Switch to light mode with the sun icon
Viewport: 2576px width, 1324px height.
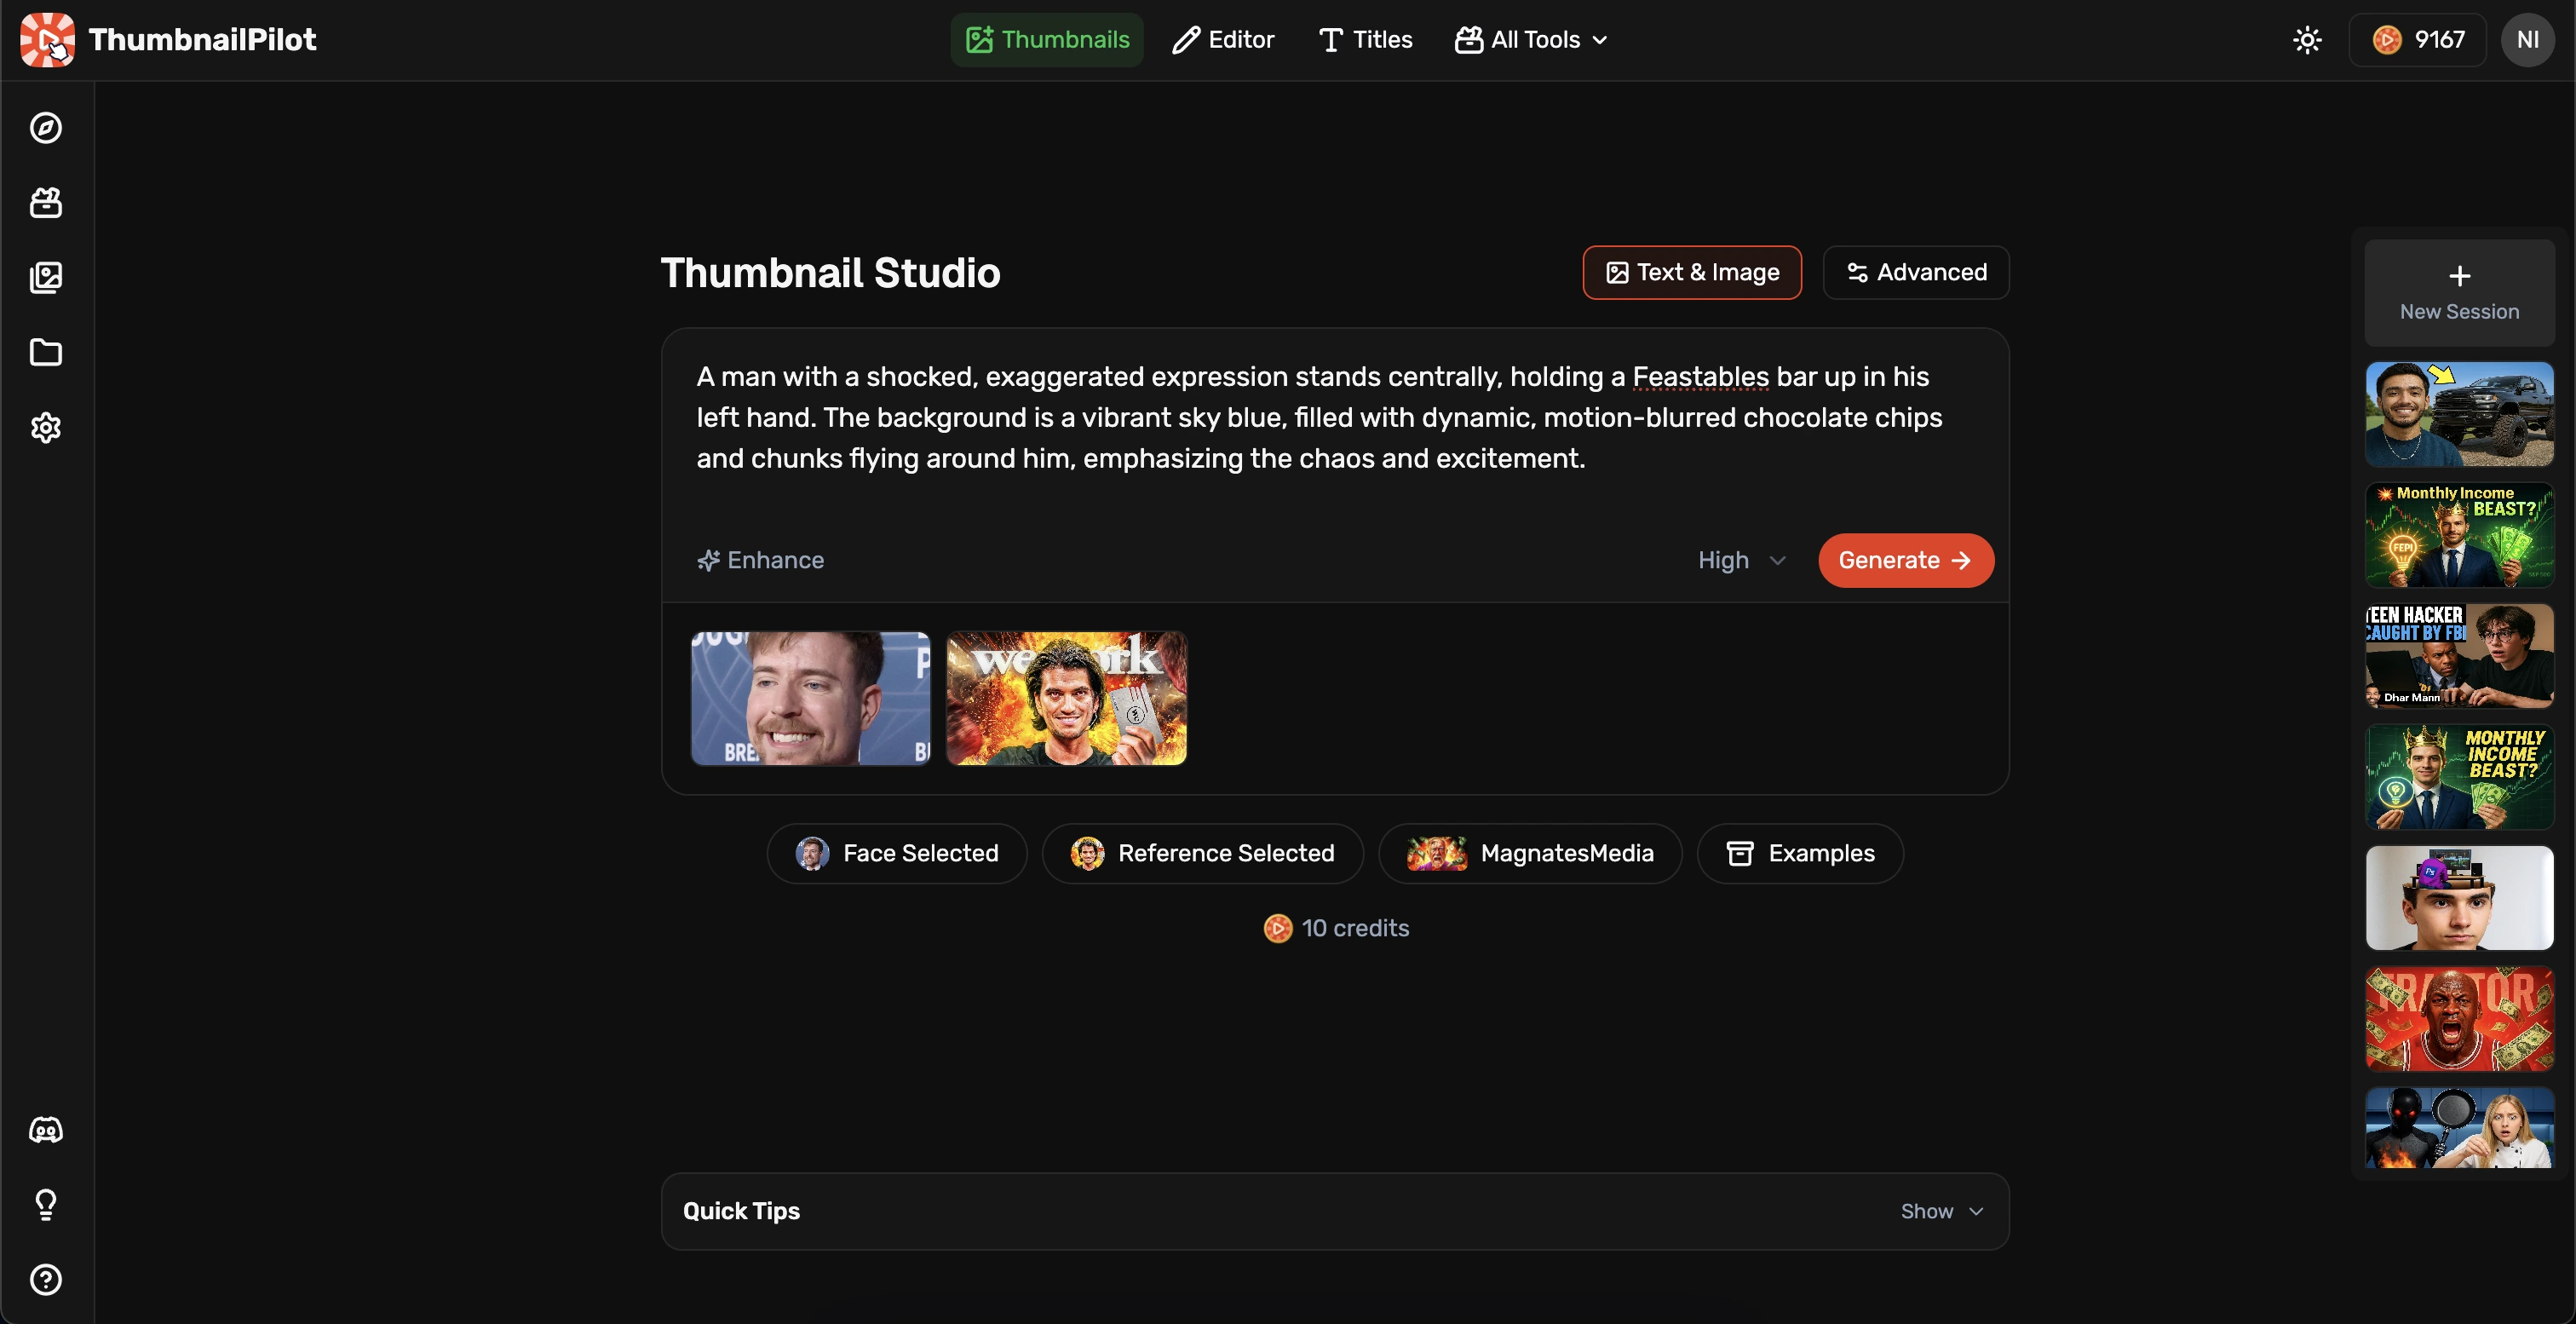click(x=2307, y=40)
